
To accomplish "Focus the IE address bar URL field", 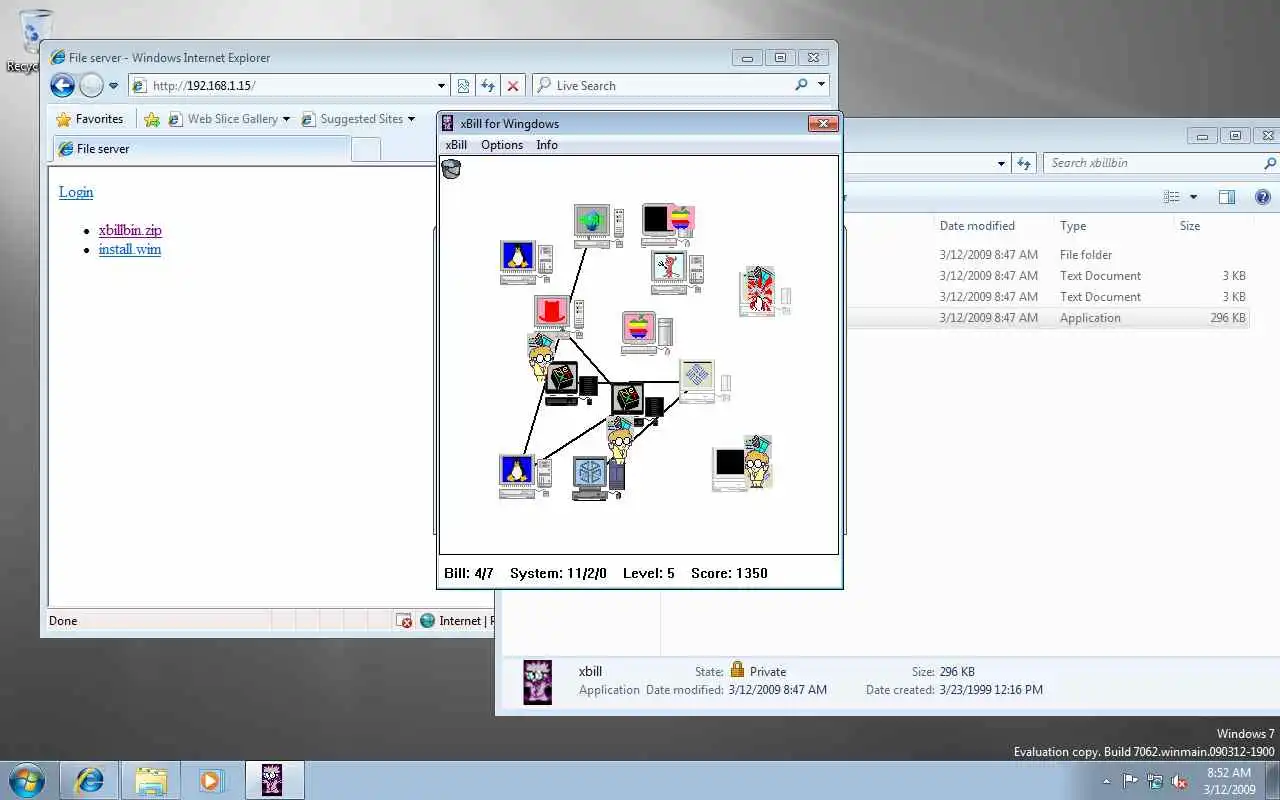I will tap(290, 86).
